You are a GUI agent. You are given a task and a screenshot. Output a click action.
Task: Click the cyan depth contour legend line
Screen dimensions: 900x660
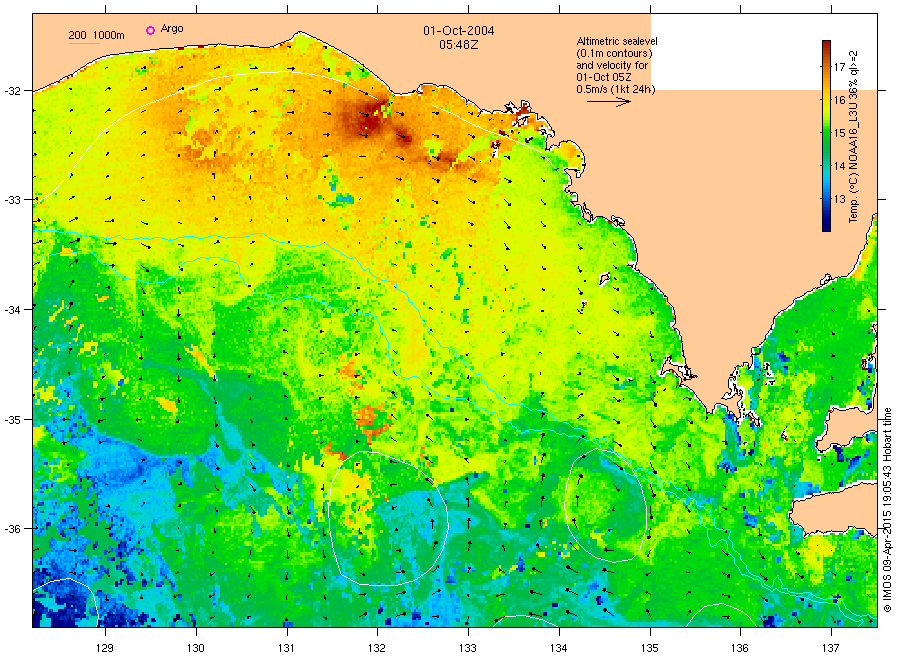tap(84, 43)
